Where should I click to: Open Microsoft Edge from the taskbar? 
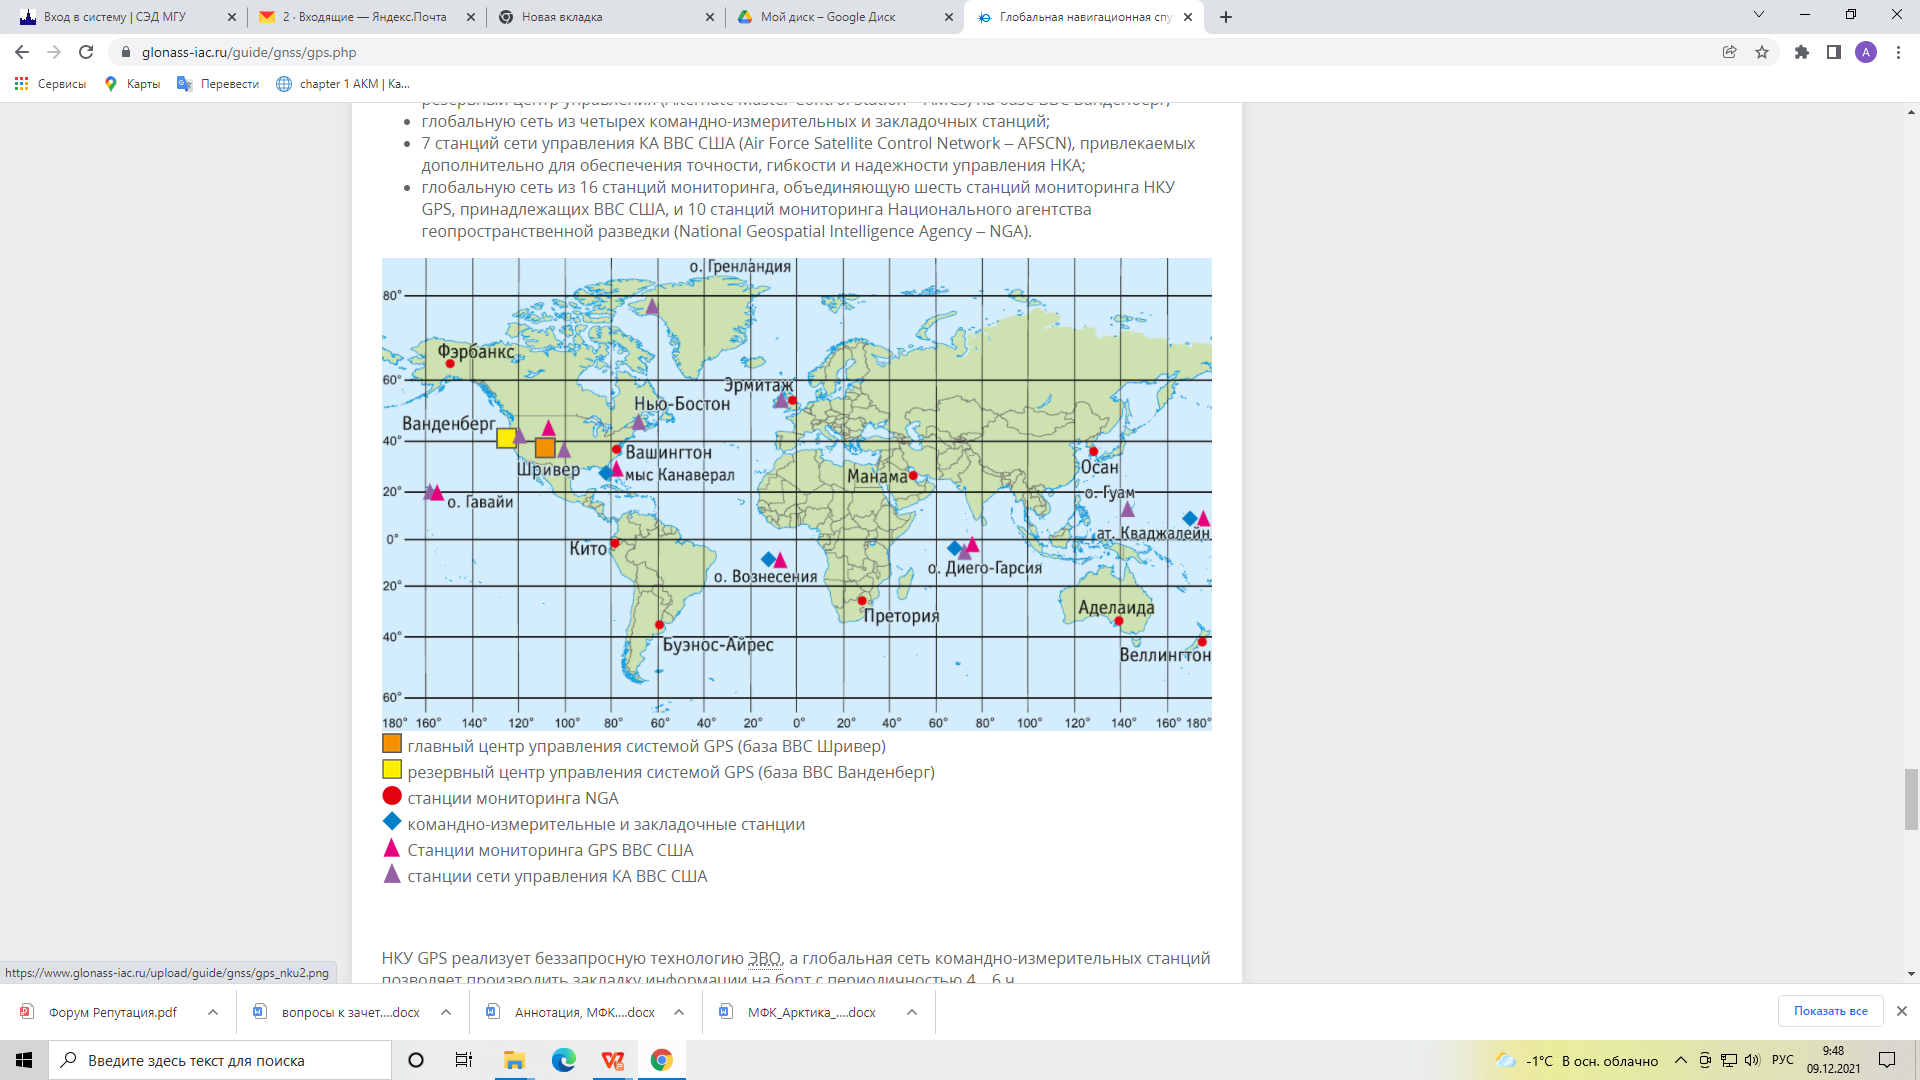tap(564, 1060)
